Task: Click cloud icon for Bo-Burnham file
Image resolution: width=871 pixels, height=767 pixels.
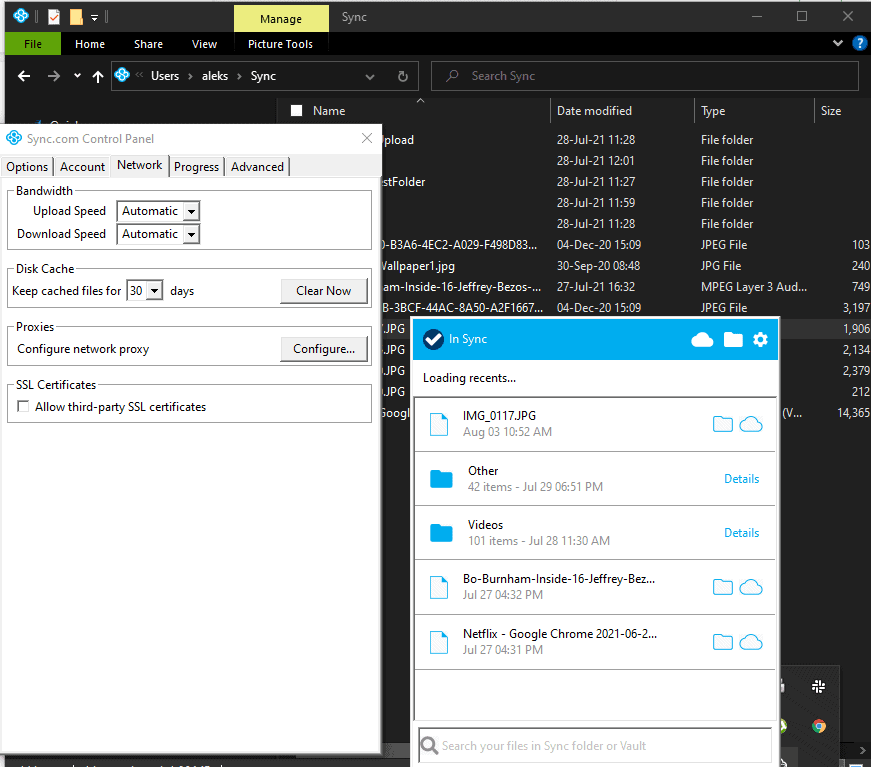Action: click(x=750, y=587)
